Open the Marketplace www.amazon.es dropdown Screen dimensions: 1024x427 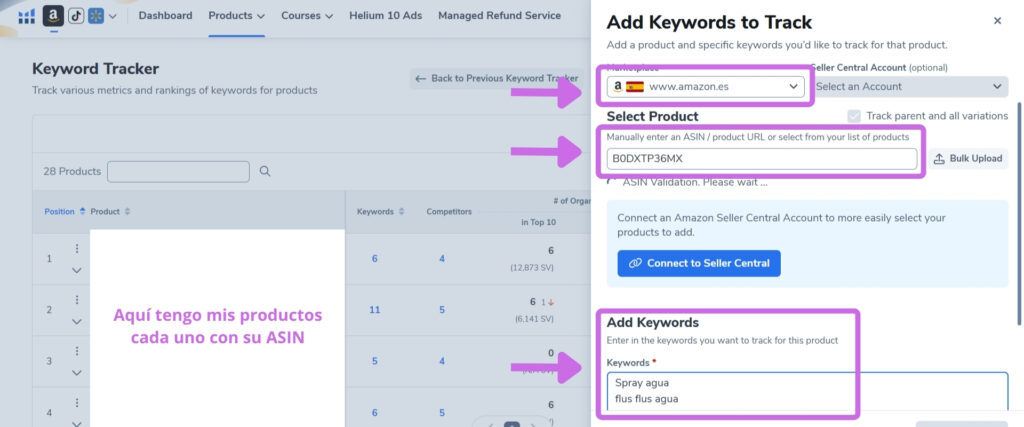[705, 86]
